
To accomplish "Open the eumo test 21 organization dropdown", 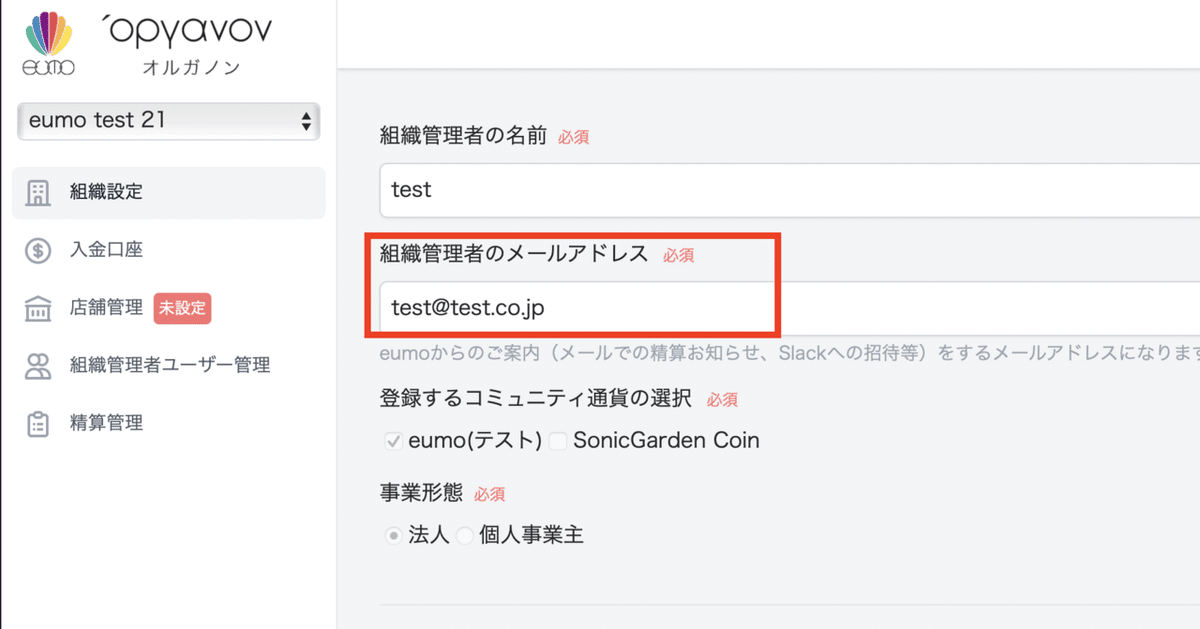I will 168,121.
